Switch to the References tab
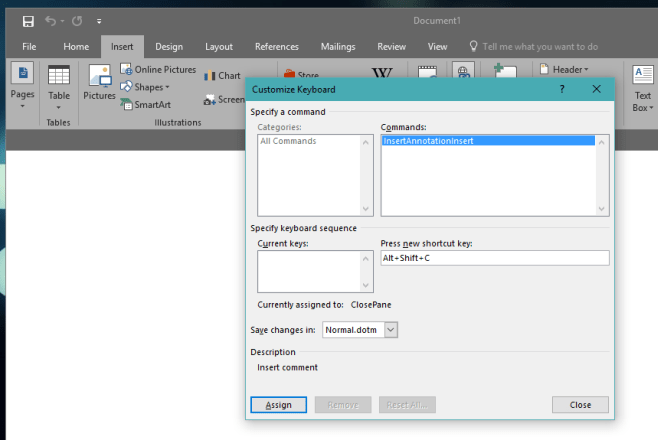The image size is (658, 440). tap(277, 47)
